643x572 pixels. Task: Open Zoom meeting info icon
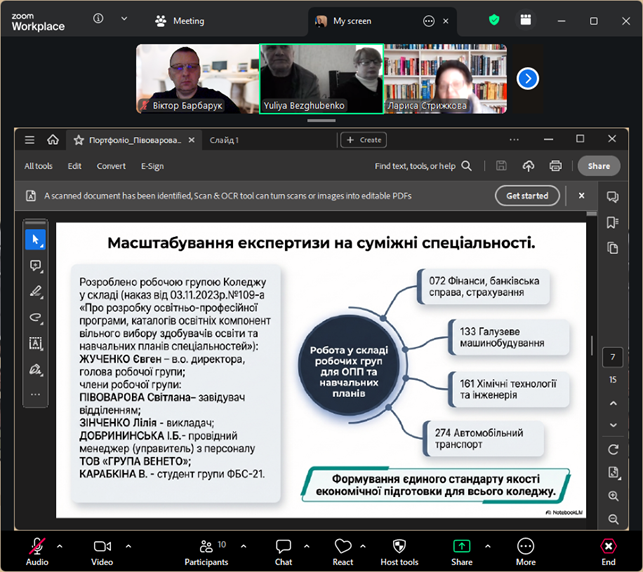coord(98,18)
